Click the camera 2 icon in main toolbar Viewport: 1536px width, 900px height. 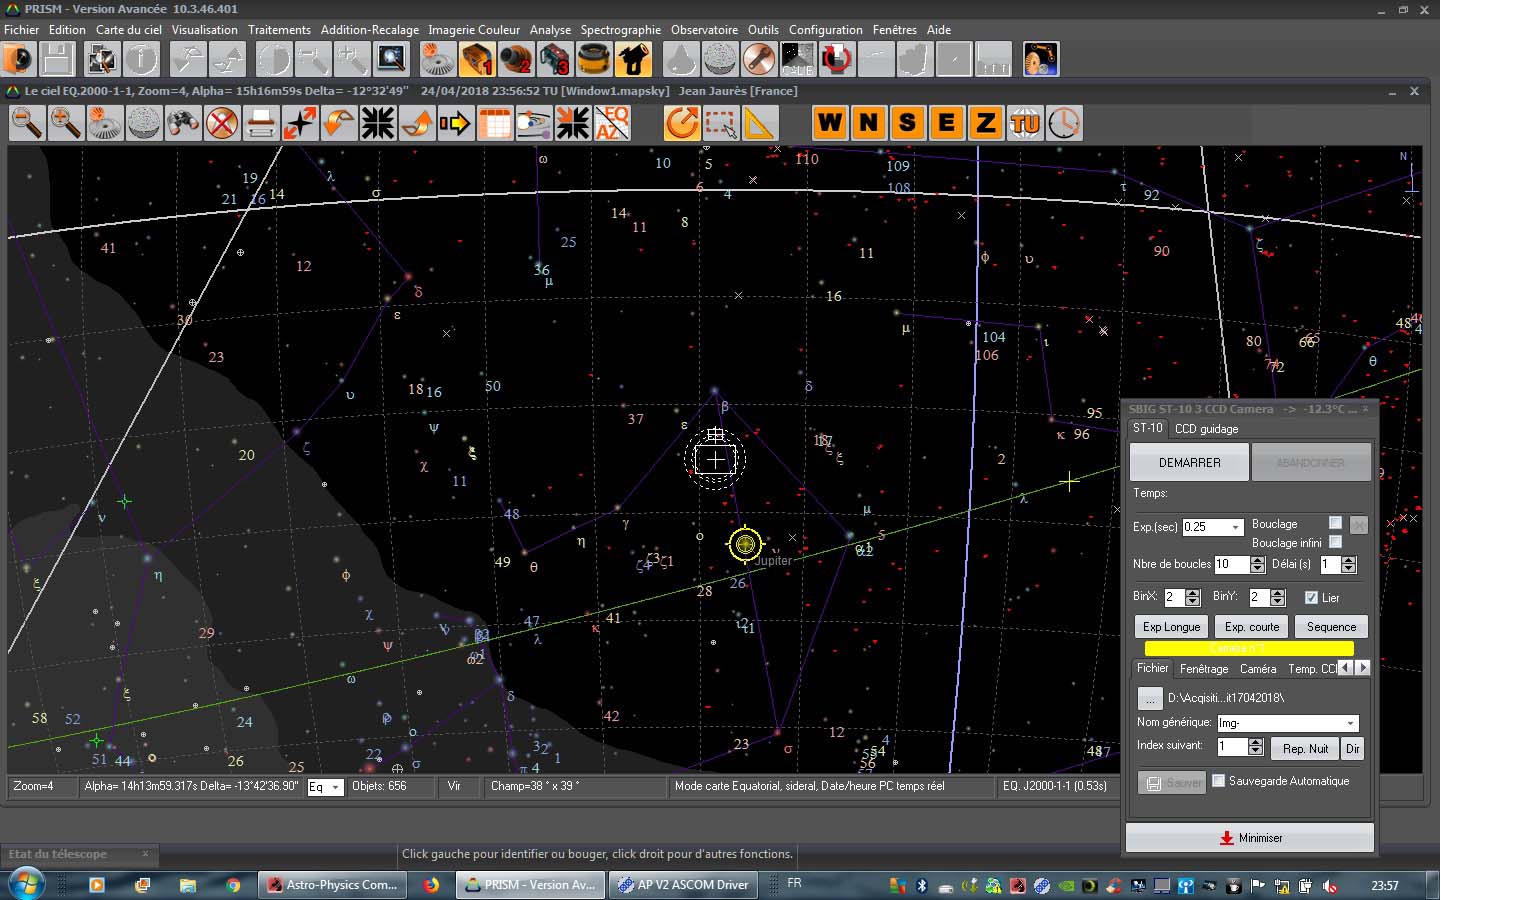click(516, 60)
